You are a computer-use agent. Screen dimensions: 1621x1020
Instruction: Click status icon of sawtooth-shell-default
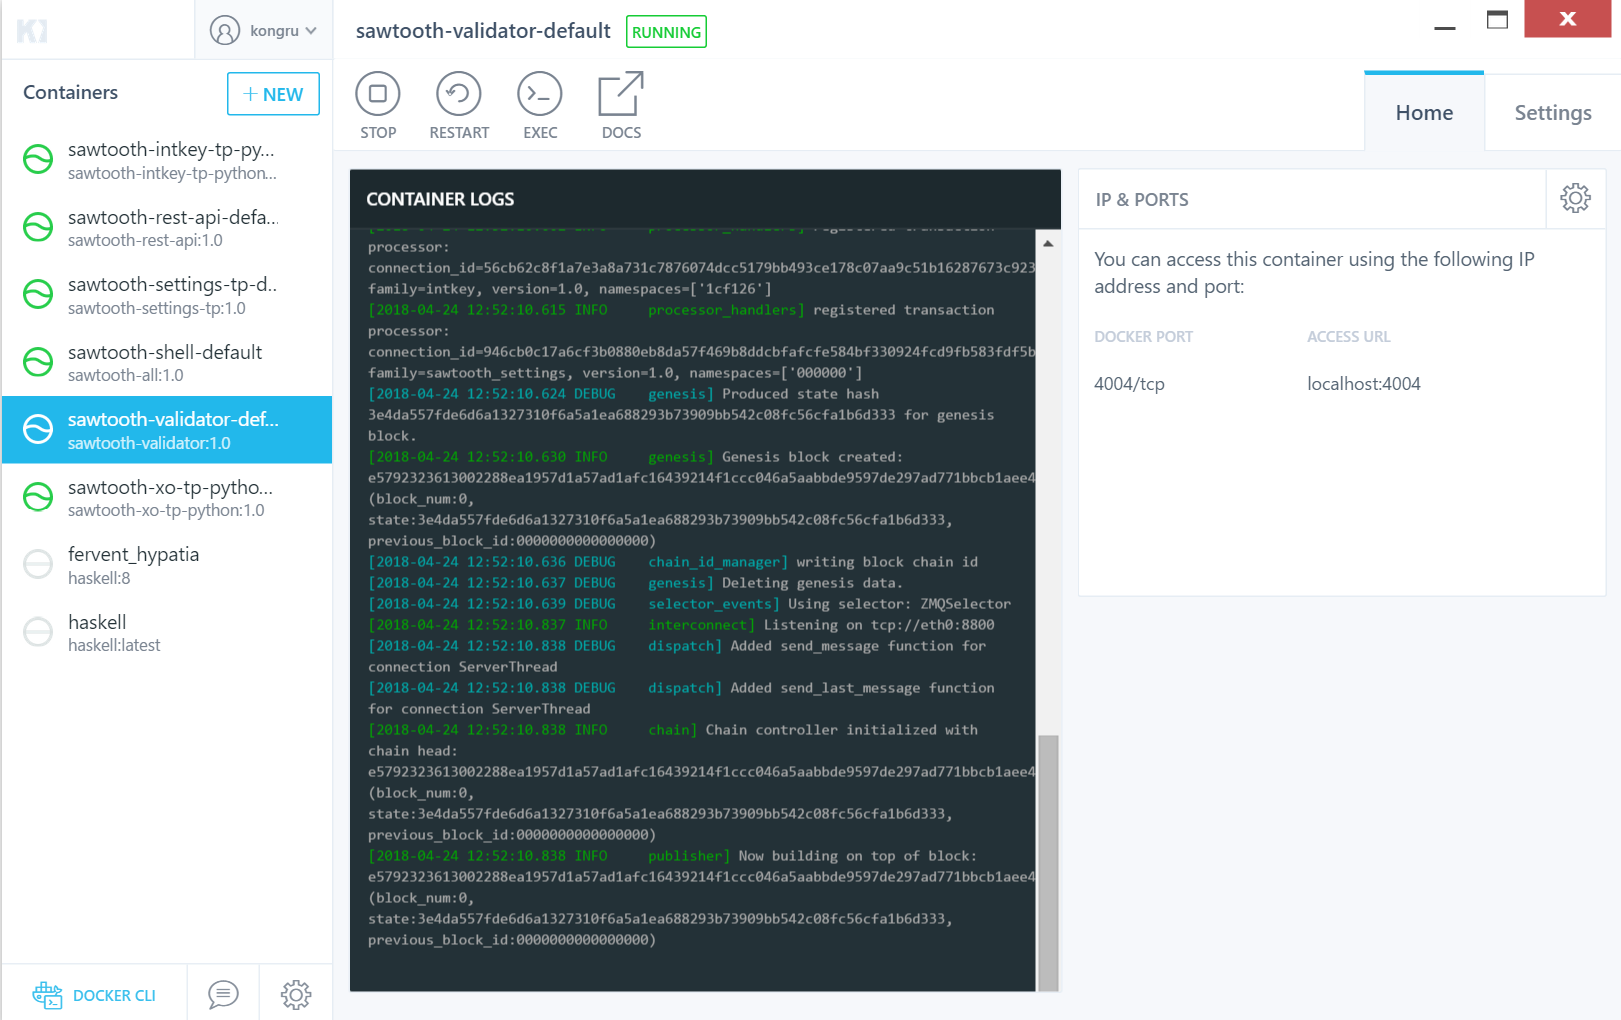38,362
